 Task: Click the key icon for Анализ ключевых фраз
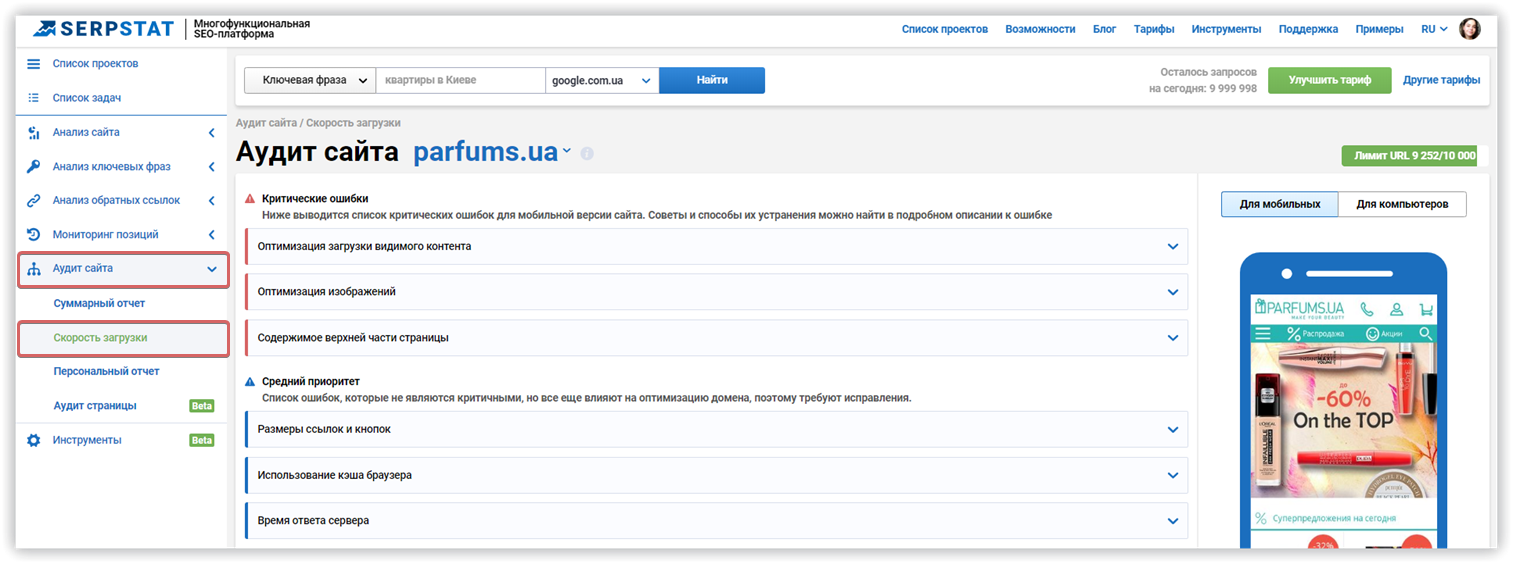pos(34,166)
